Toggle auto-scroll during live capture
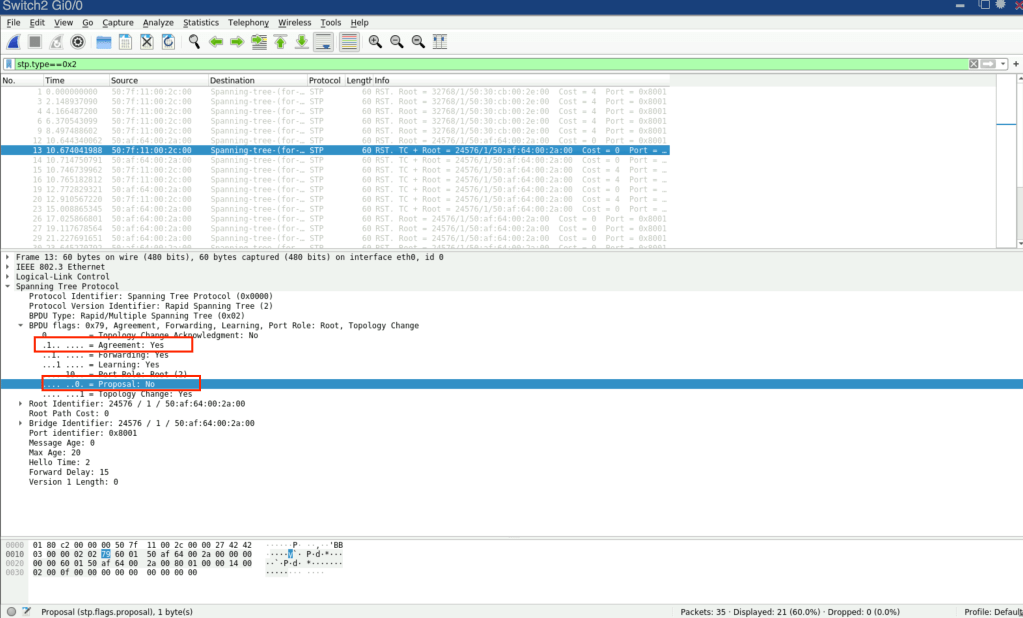 click(324, 42)
